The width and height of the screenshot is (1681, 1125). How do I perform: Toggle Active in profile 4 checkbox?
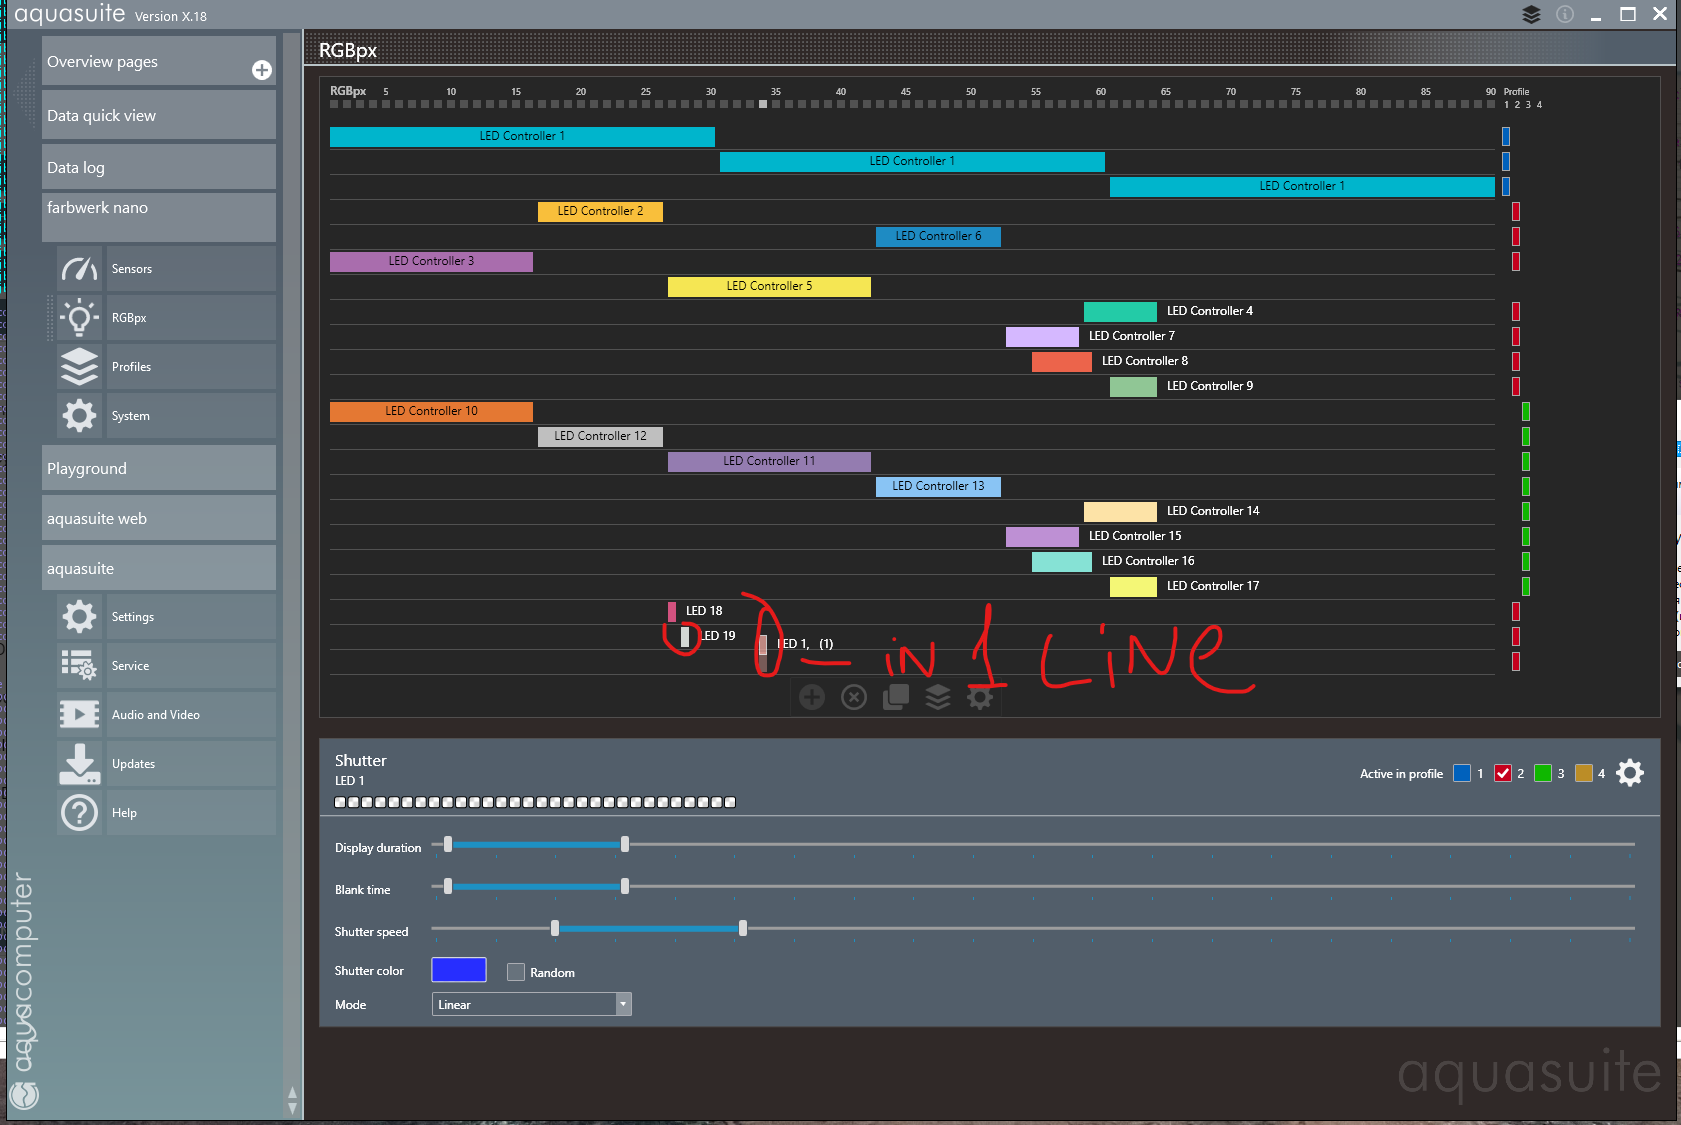click(1584, 773)
